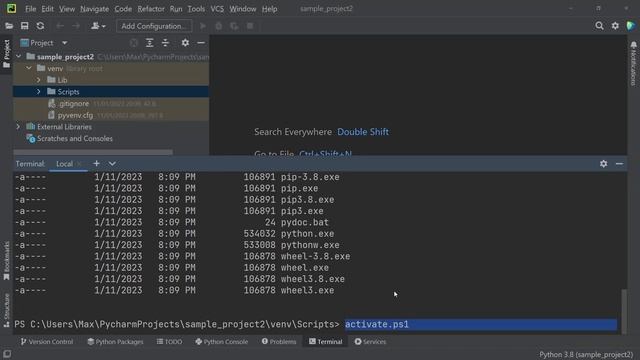Open the Navigate menu

coord(95,9)
